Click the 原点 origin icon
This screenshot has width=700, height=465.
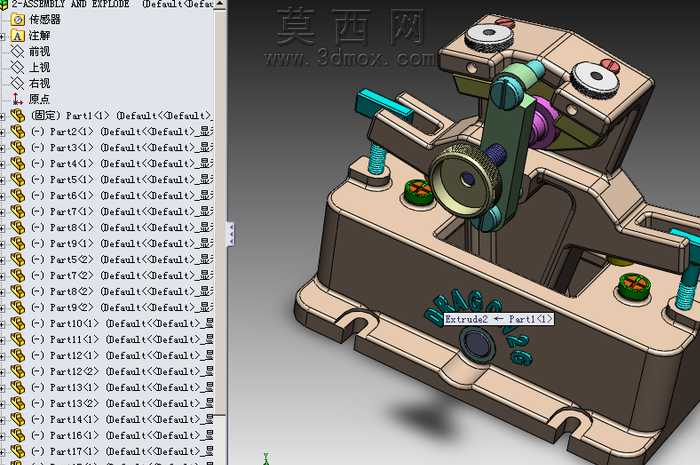18,99
